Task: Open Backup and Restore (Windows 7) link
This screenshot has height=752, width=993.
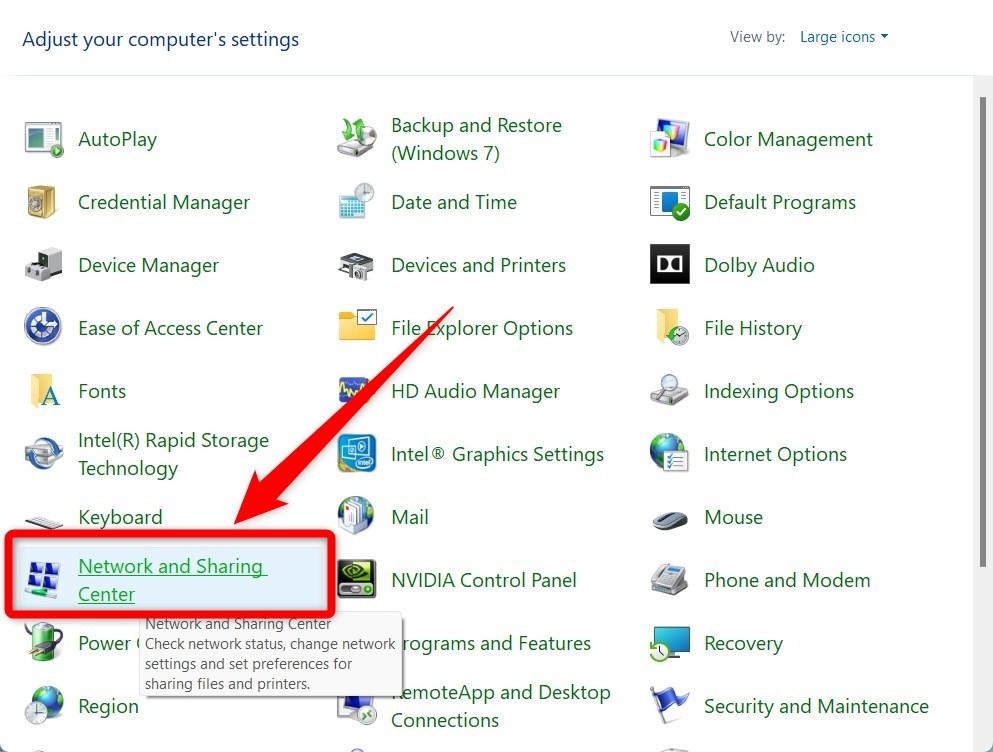Action: 476,139
